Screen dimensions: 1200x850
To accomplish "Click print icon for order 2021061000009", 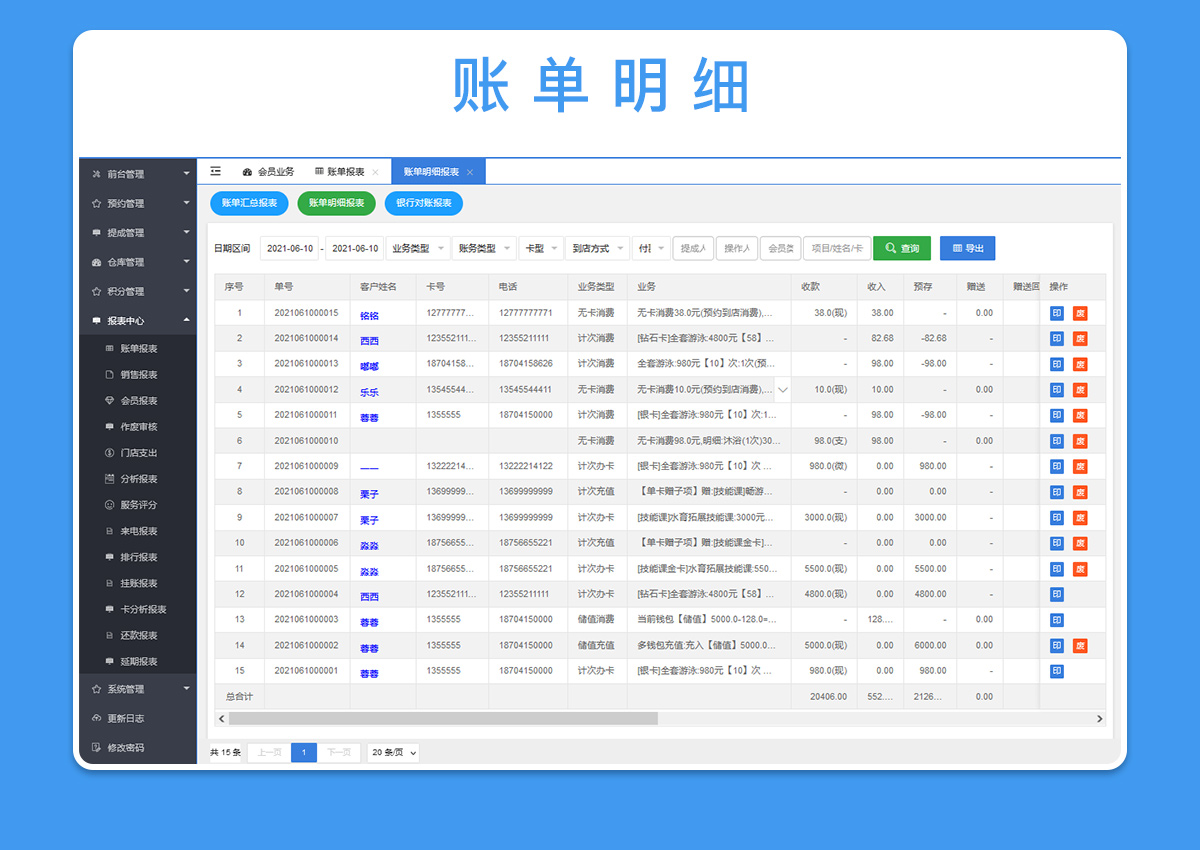I will [1057, 466].
